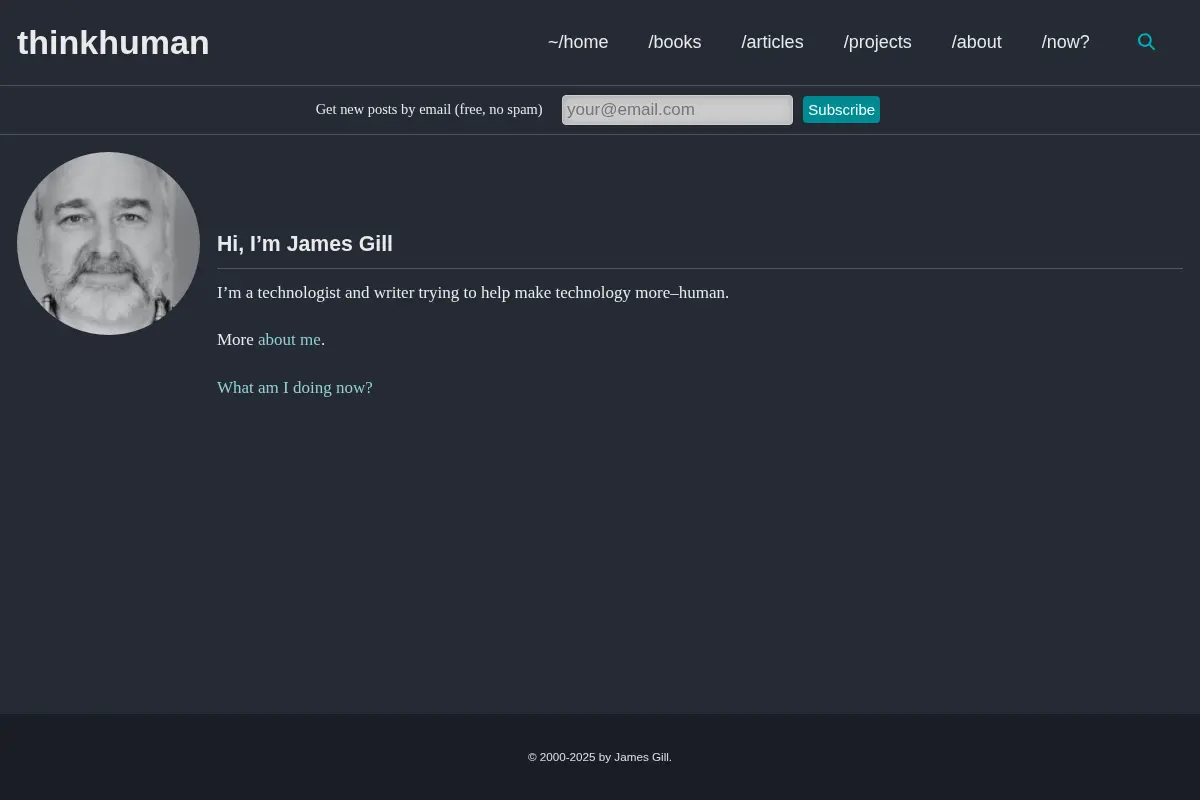
Task: Click the thinkhuman site logo
Action: [113, 42]
